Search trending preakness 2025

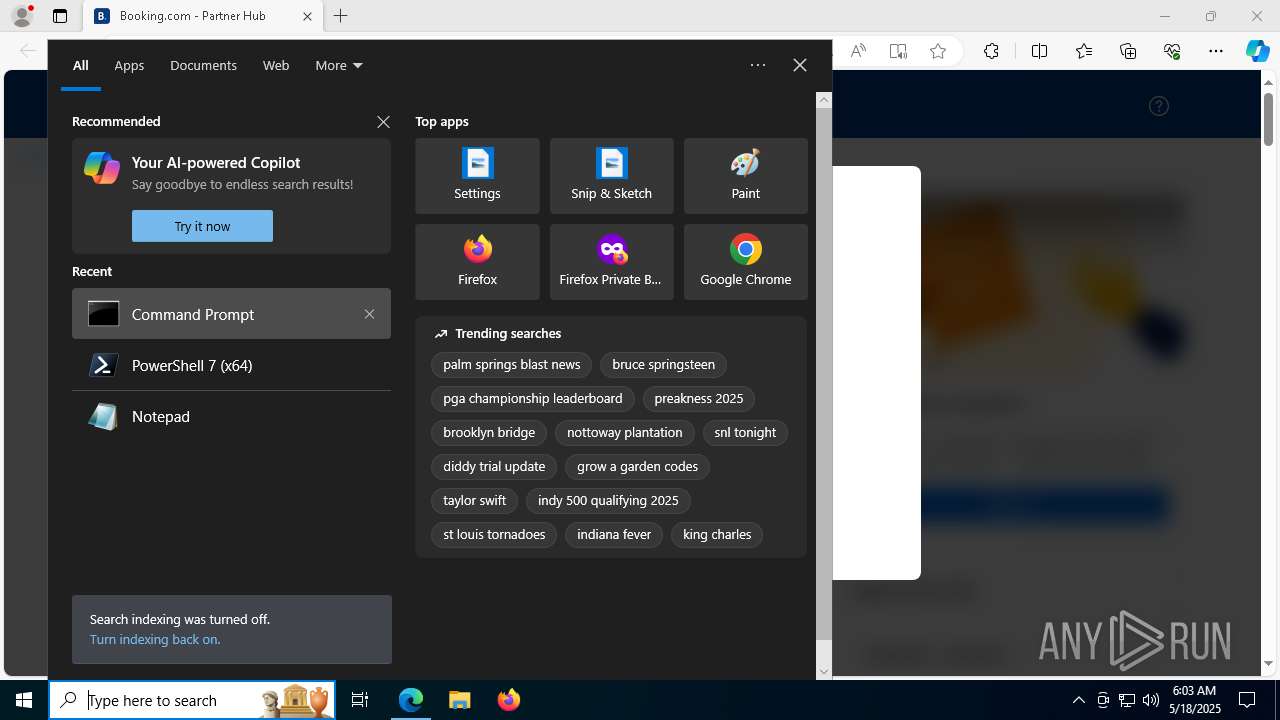[x=698, y=399]
